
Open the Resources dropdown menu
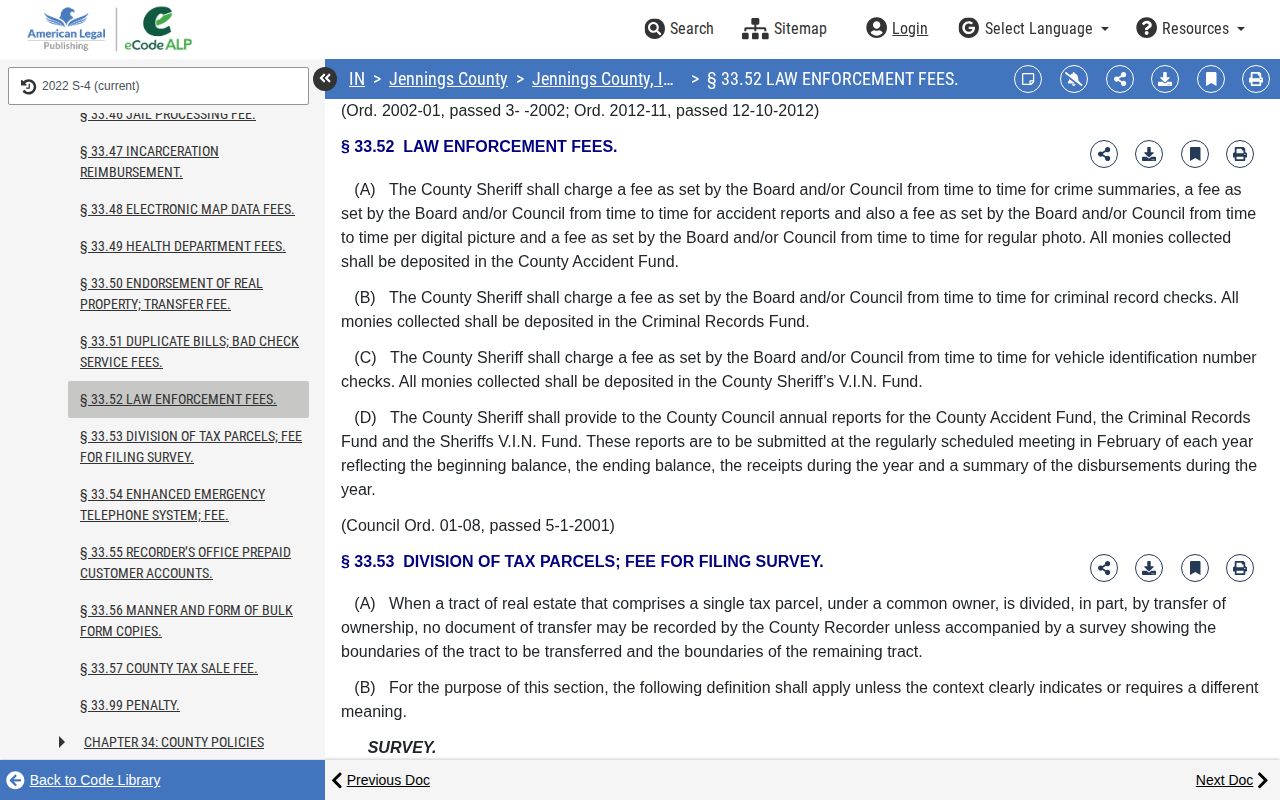[x=1191, y=28]
